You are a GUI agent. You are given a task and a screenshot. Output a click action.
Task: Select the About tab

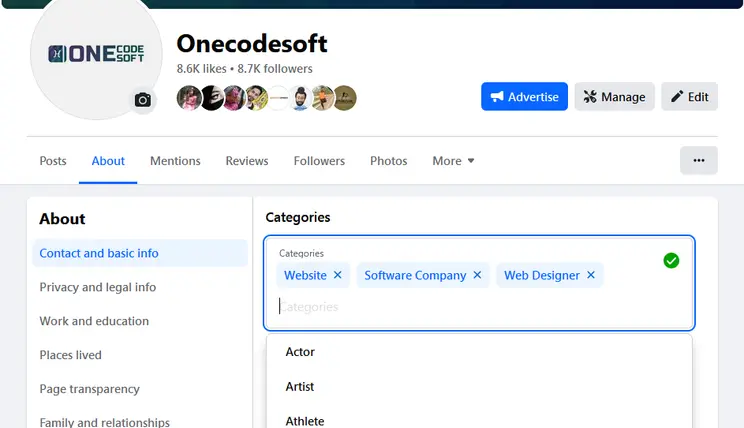[108, 161]
